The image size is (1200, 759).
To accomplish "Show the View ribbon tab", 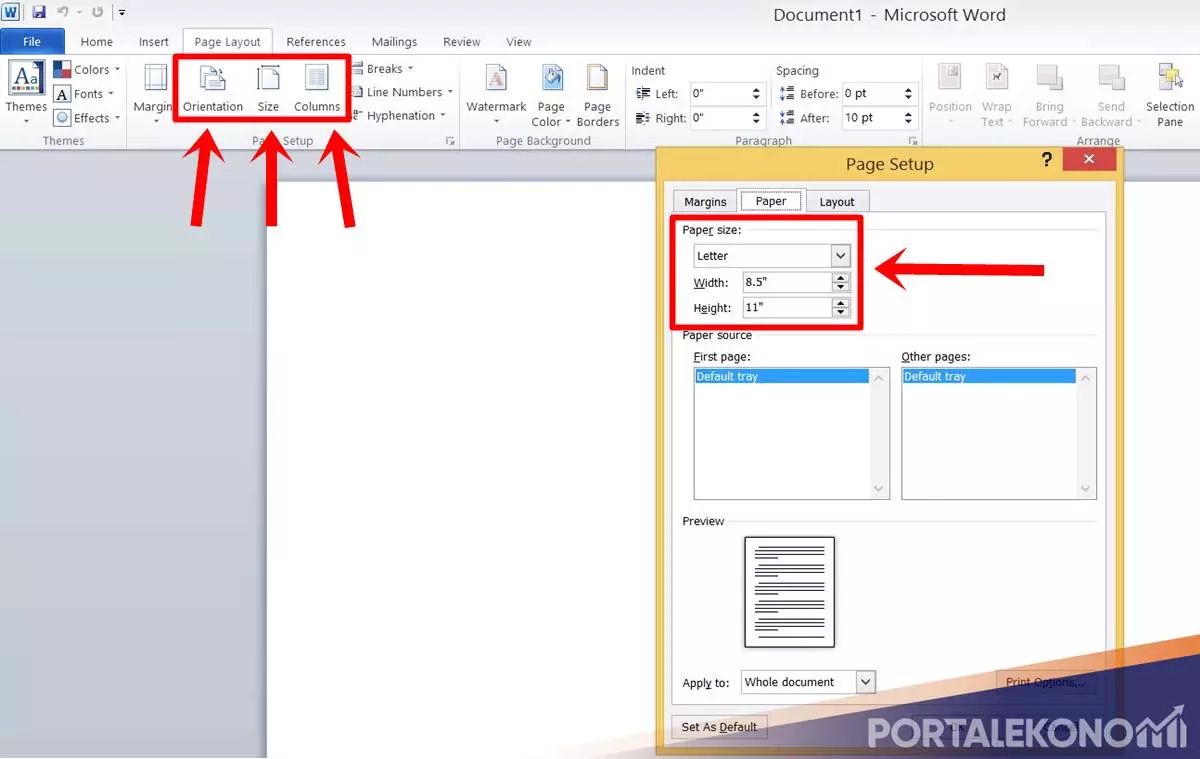I will coord(519,42).
